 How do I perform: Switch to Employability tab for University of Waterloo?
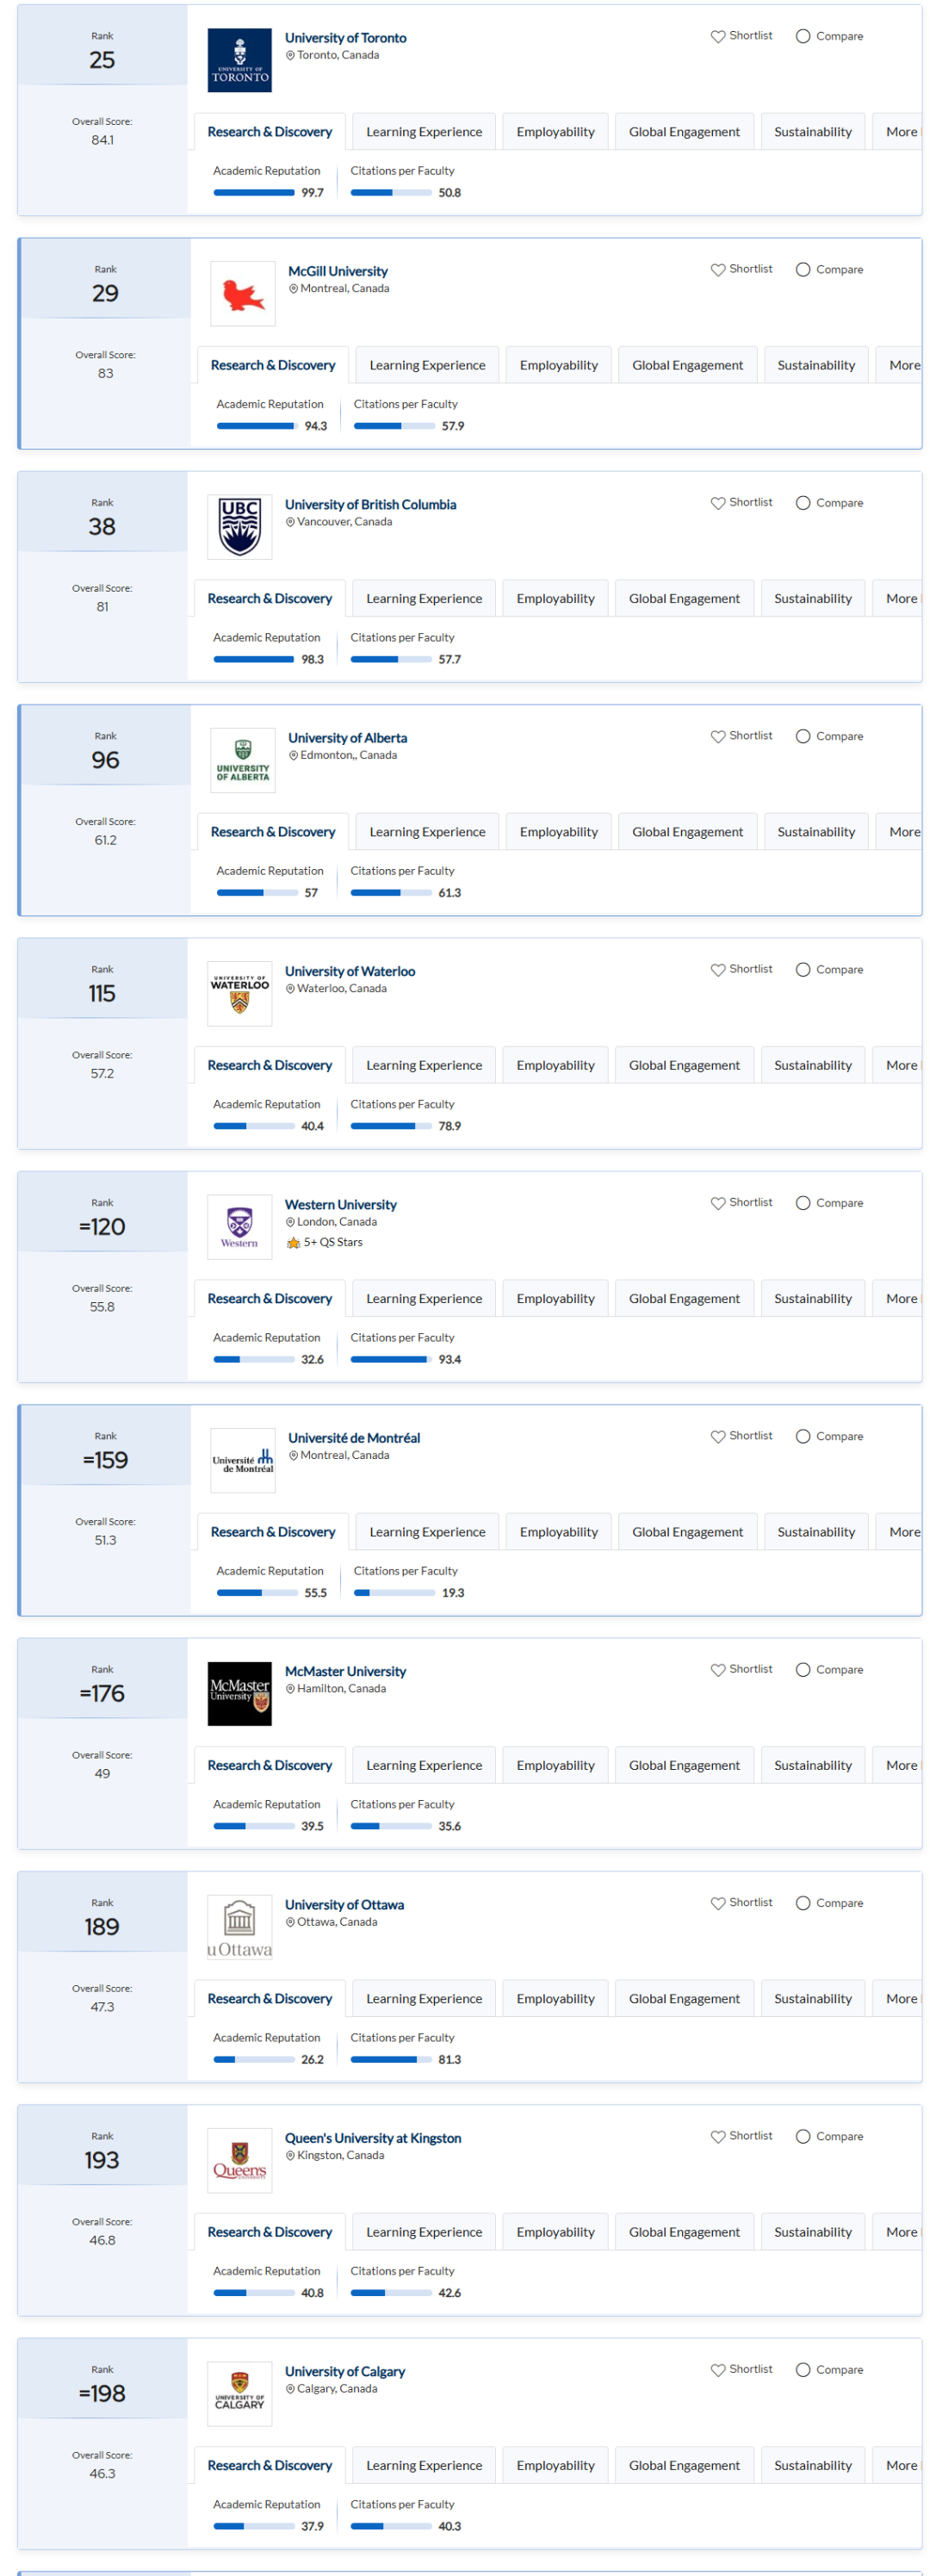point(555,1065)
